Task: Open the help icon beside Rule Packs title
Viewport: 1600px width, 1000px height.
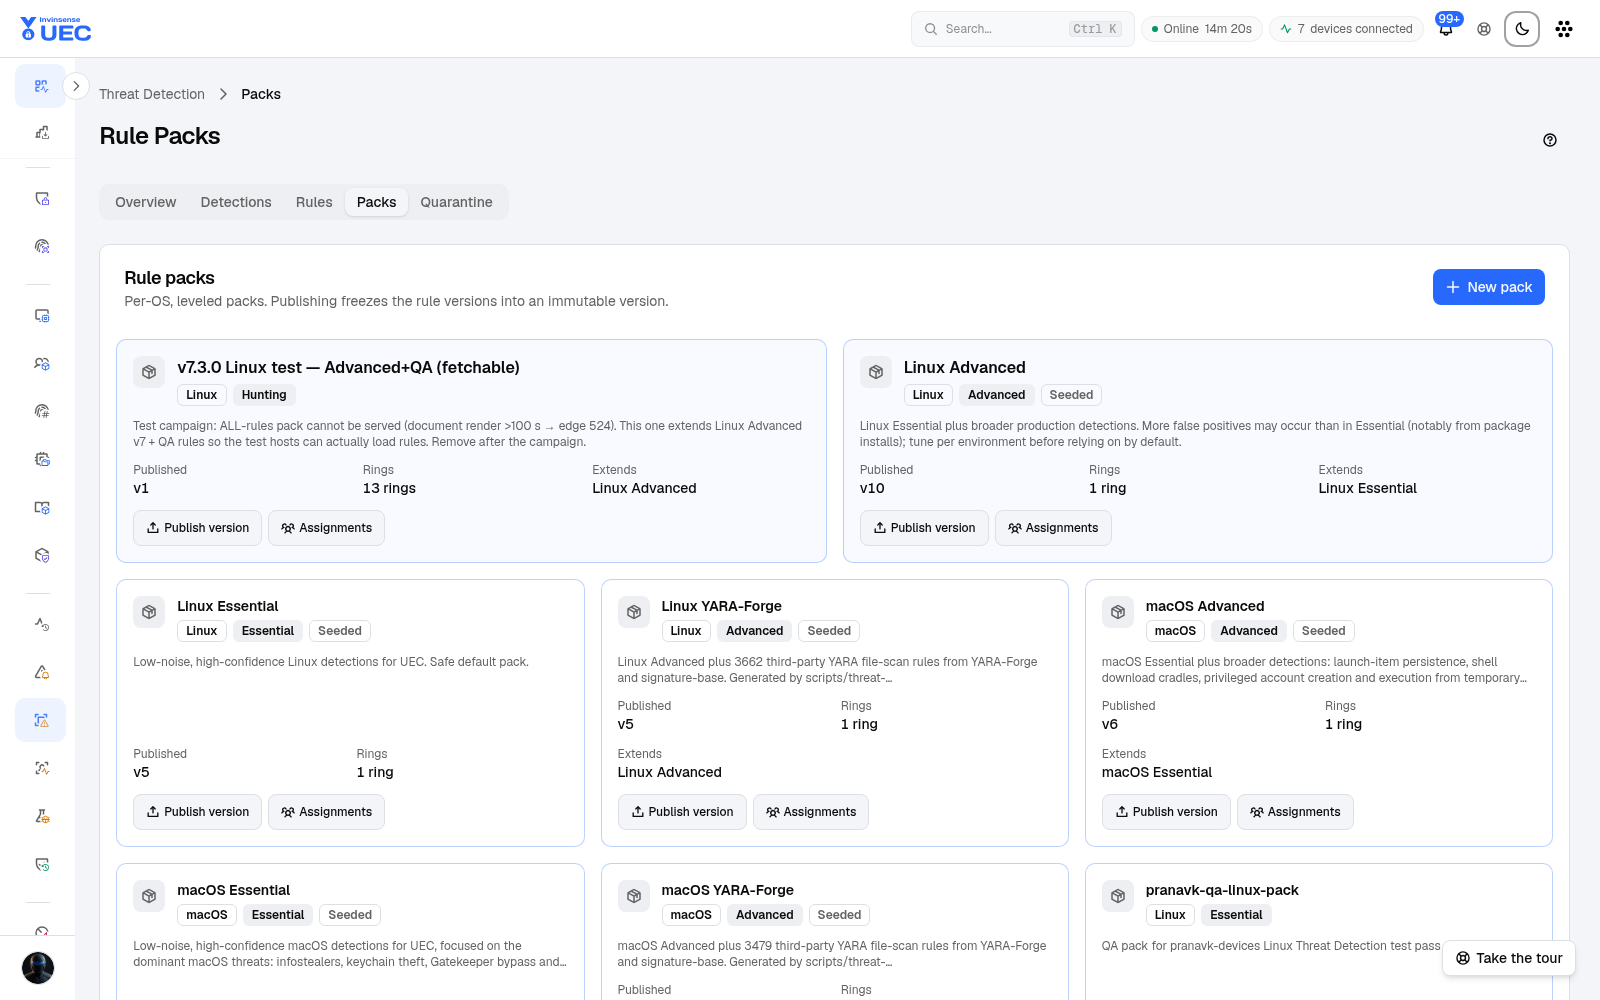Action: click(1550, 140)
